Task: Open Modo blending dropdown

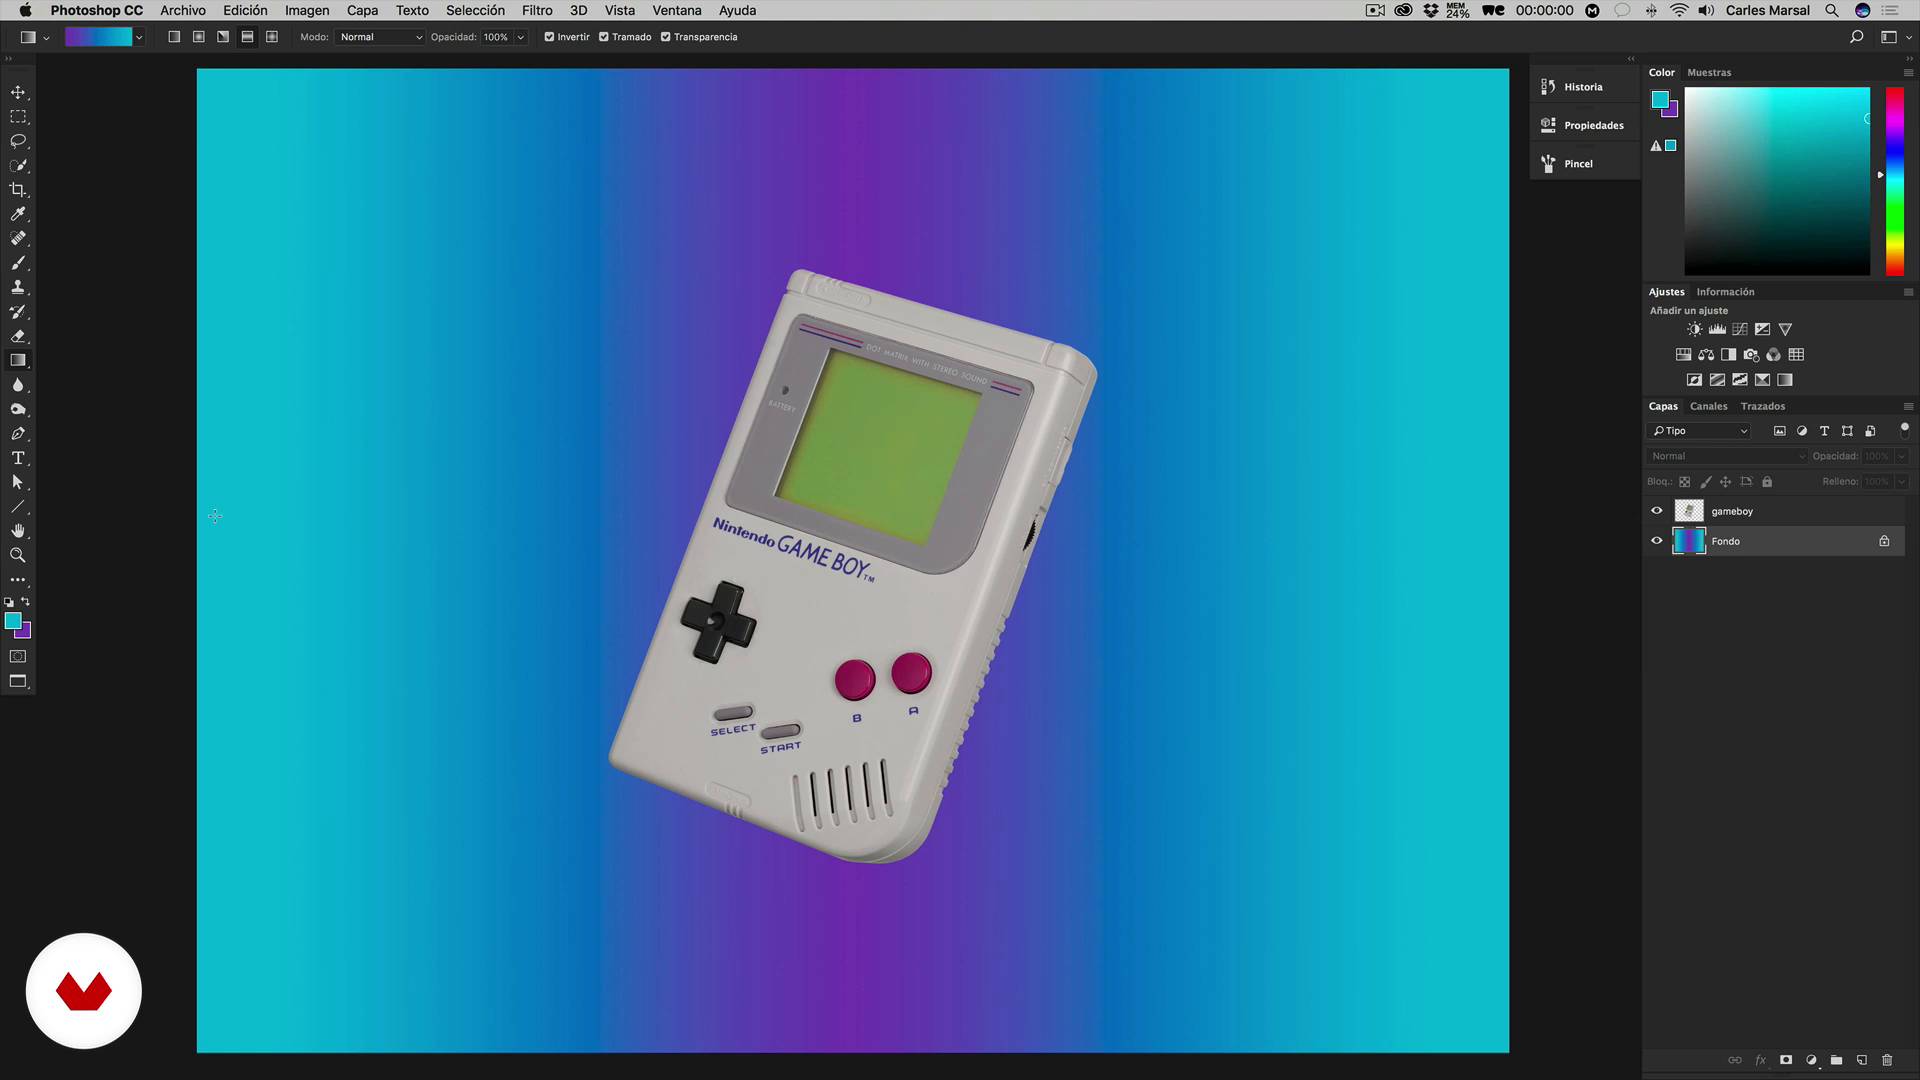Action: click(380, 37)
